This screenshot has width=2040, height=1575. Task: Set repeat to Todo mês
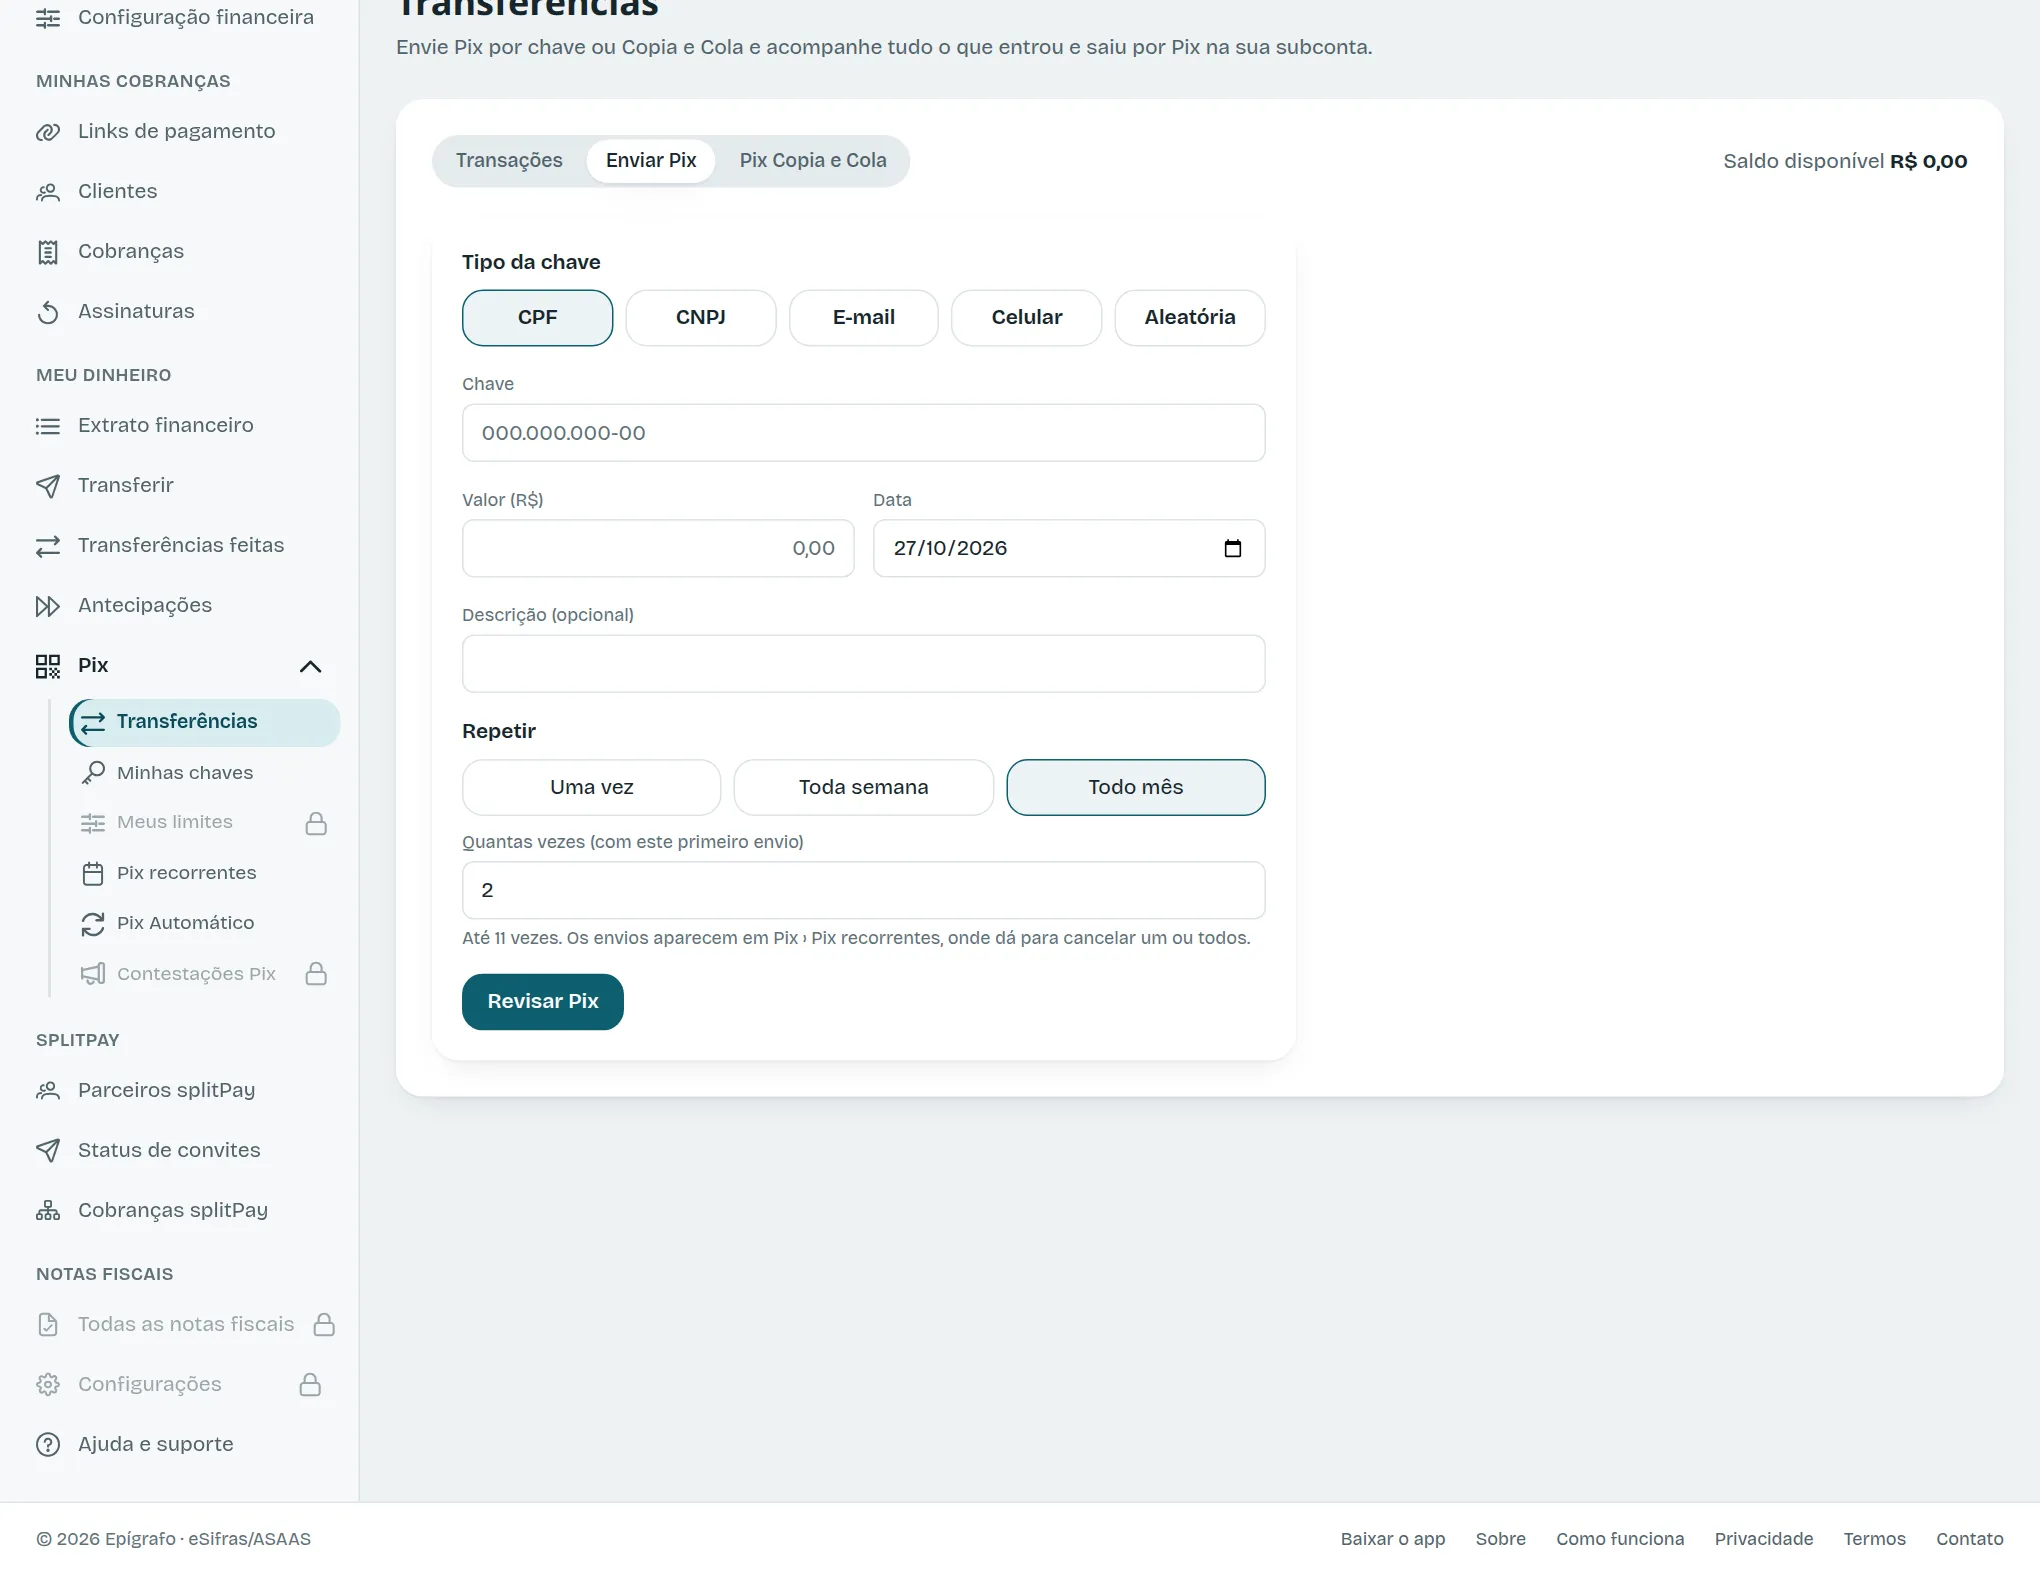pos(1136,788)
